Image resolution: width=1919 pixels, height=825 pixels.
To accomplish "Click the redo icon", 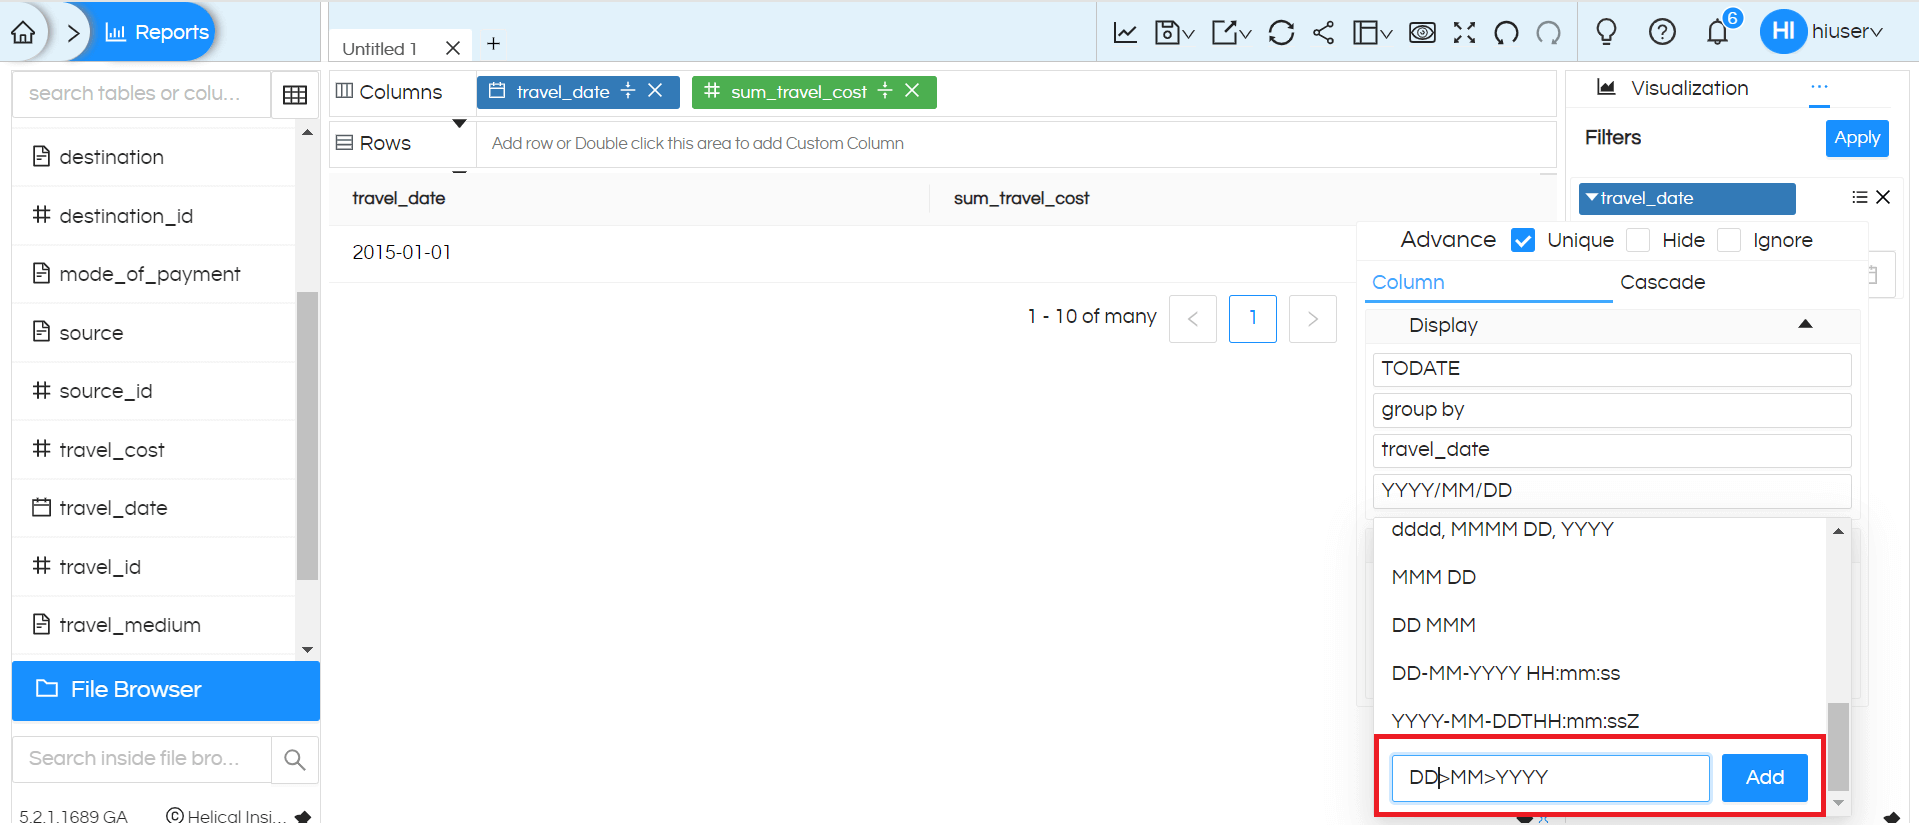I will (x=1548, y=33).
